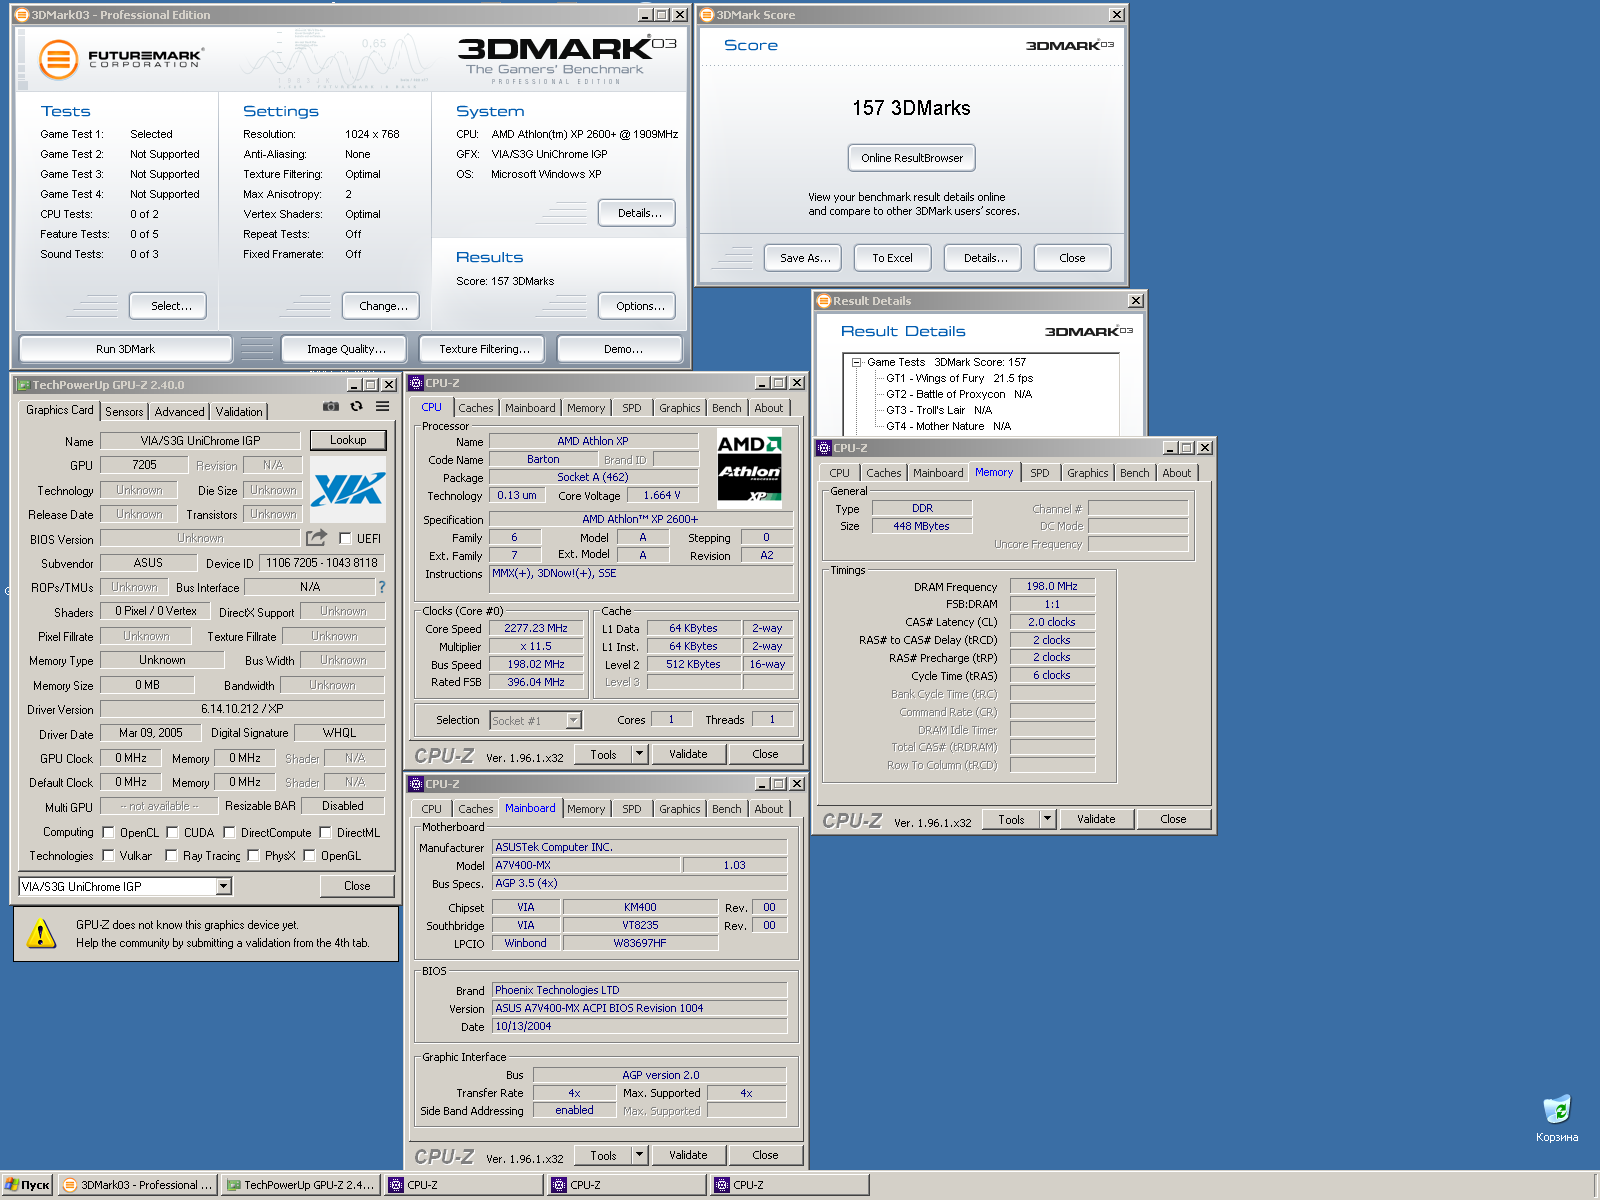Select GT1 - Wings of Fury result row
This screenshot has width=1600, height=1200.
959,379
